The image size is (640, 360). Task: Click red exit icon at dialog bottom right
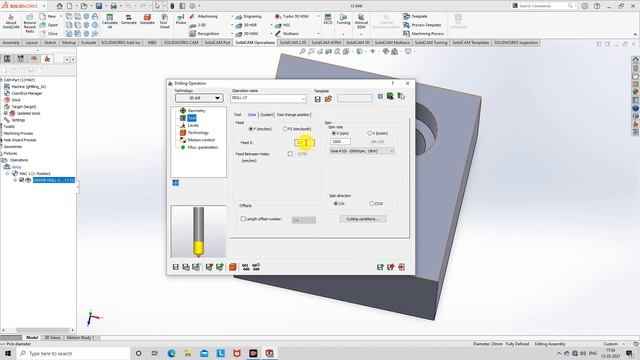coord(402,267)
